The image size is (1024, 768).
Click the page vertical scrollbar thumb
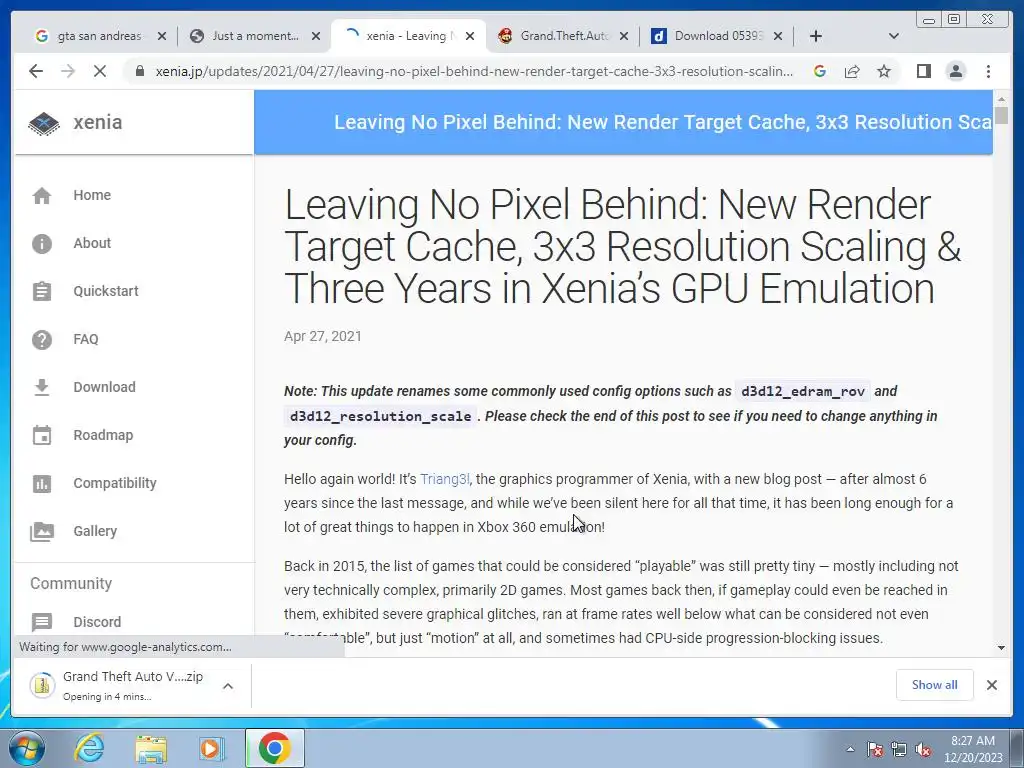pyautogui.click(x=1002, y=115)
